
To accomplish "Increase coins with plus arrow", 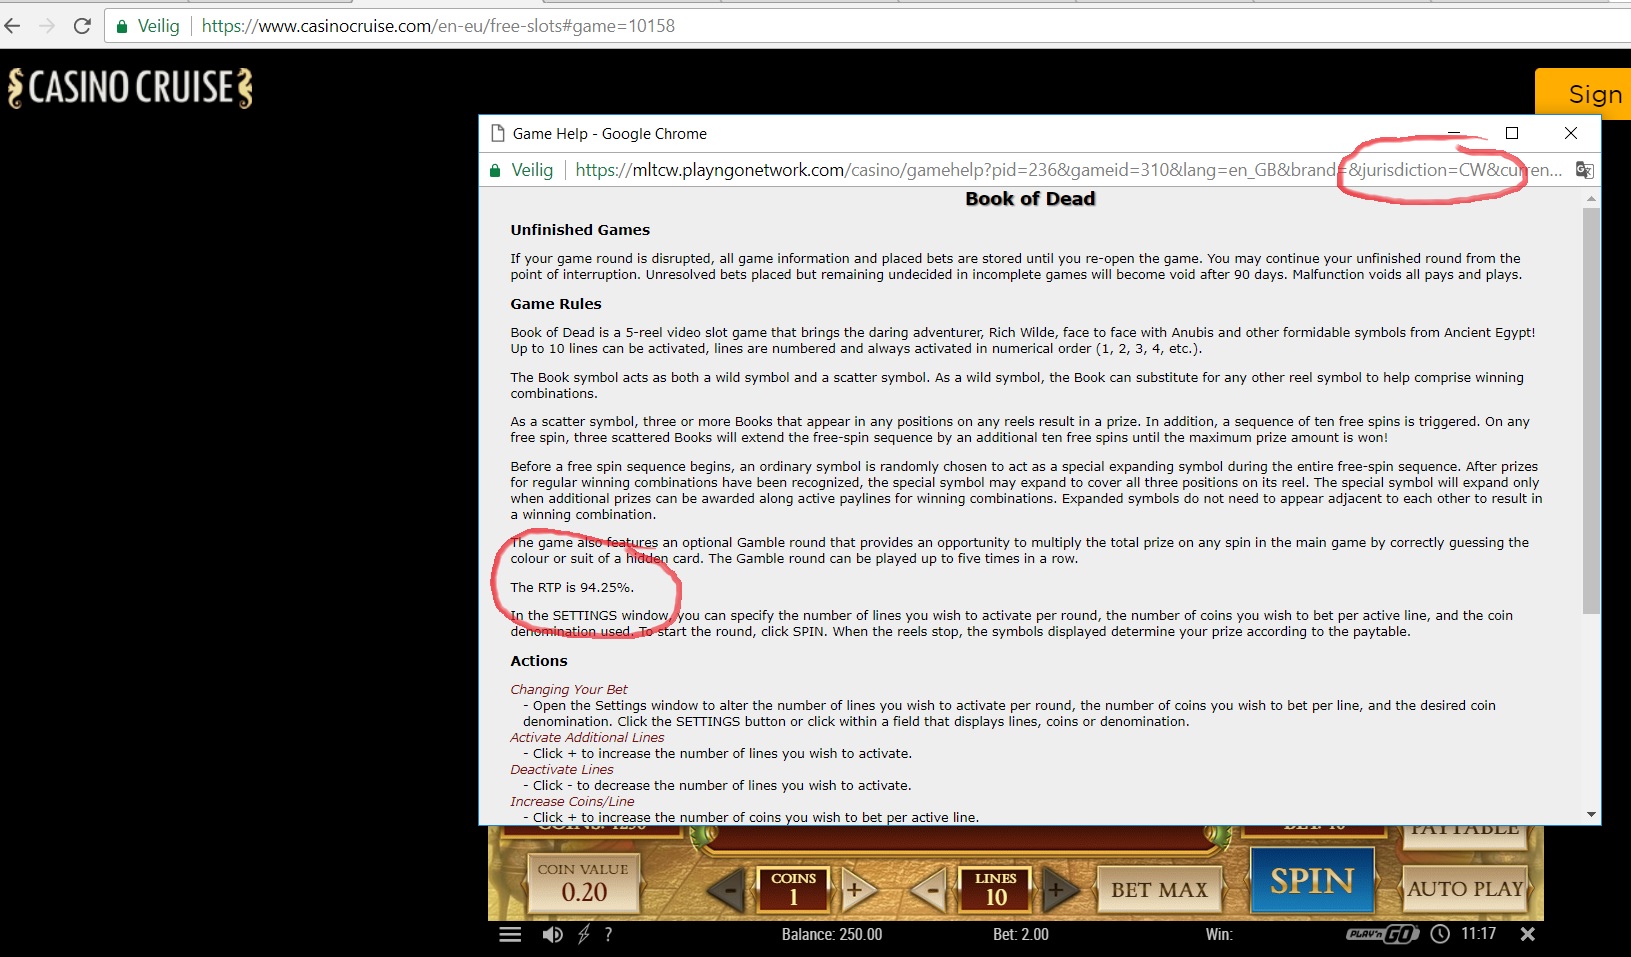I will click(856, 889).
